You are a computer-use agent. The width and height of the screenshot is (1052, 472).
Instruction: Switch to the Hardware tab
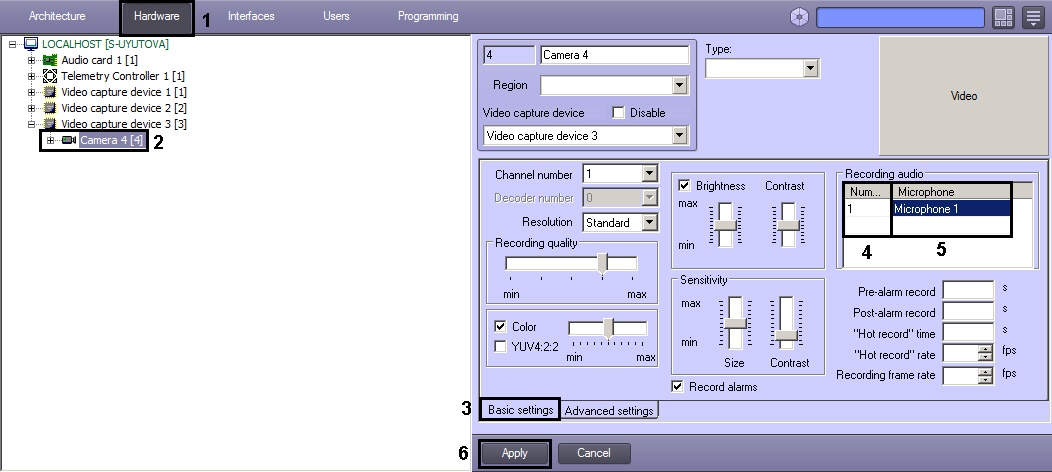(156, 16)
